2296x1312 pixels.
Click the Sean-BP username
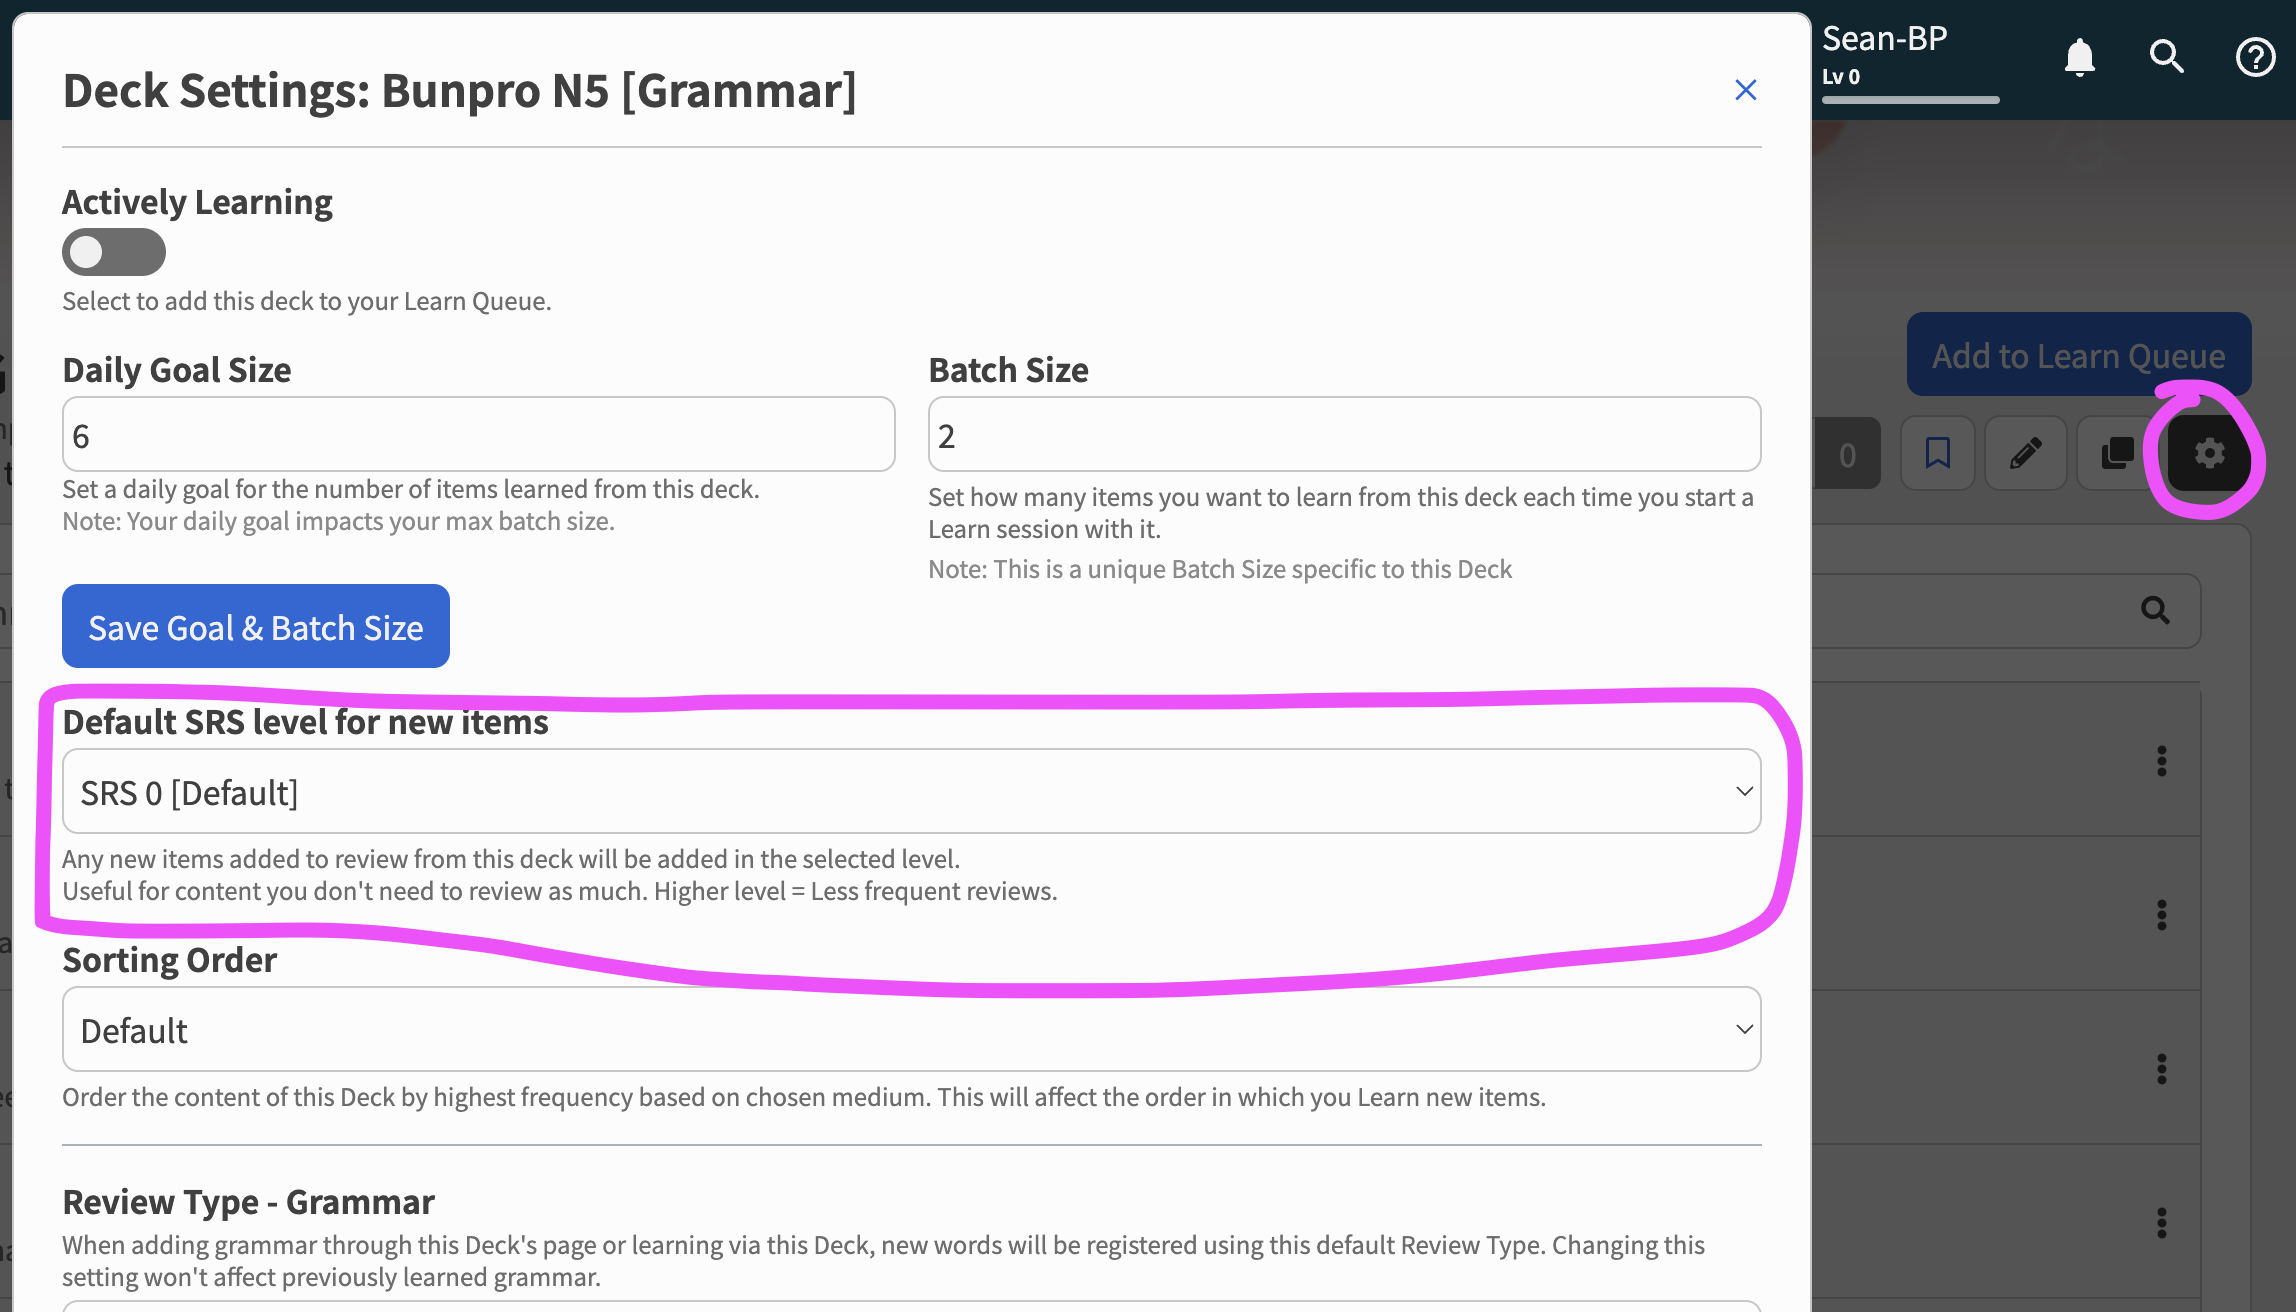[1884, 38]
